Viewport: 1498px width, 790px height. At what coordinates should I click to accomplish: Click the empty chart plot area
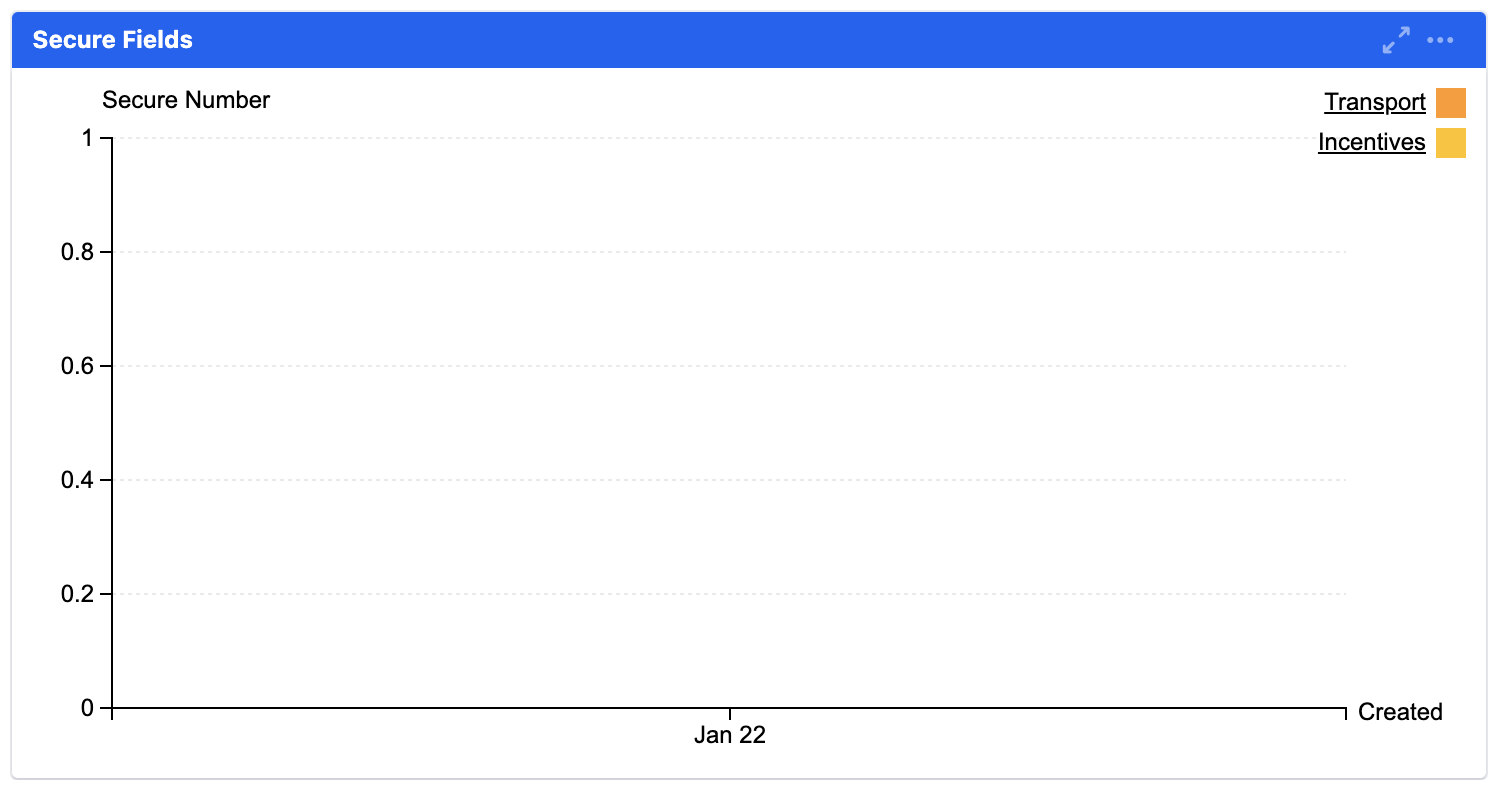(730, 420)
